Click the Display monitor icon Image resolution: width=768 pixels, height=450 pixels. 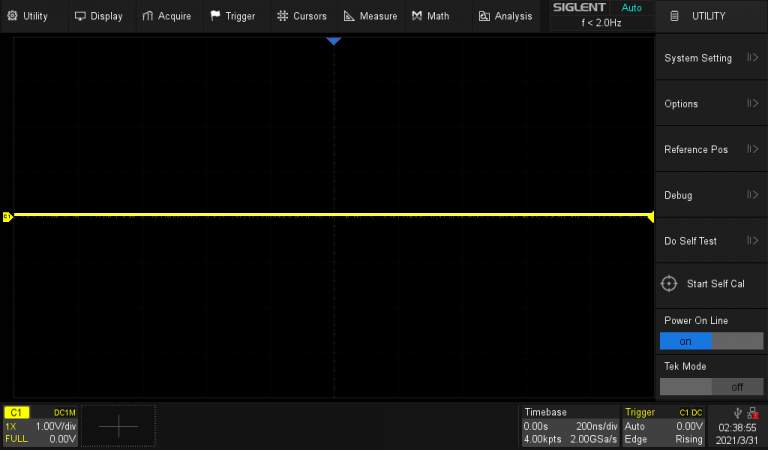(80, 16)
